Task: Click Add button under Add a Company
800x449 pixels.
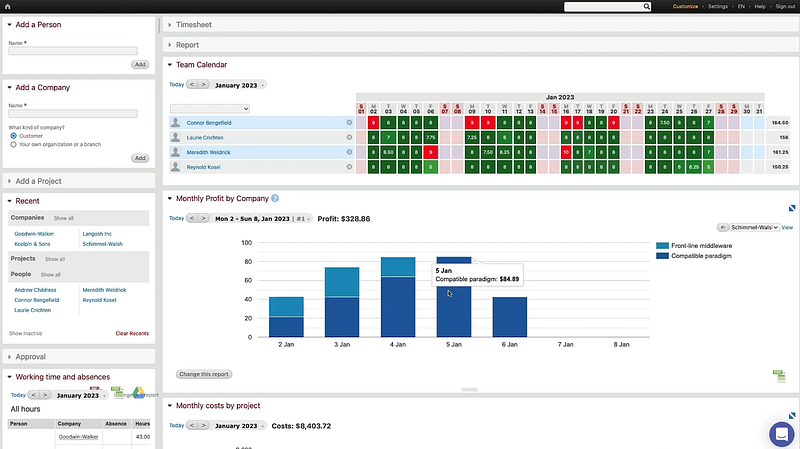Action: coord(140,158)
